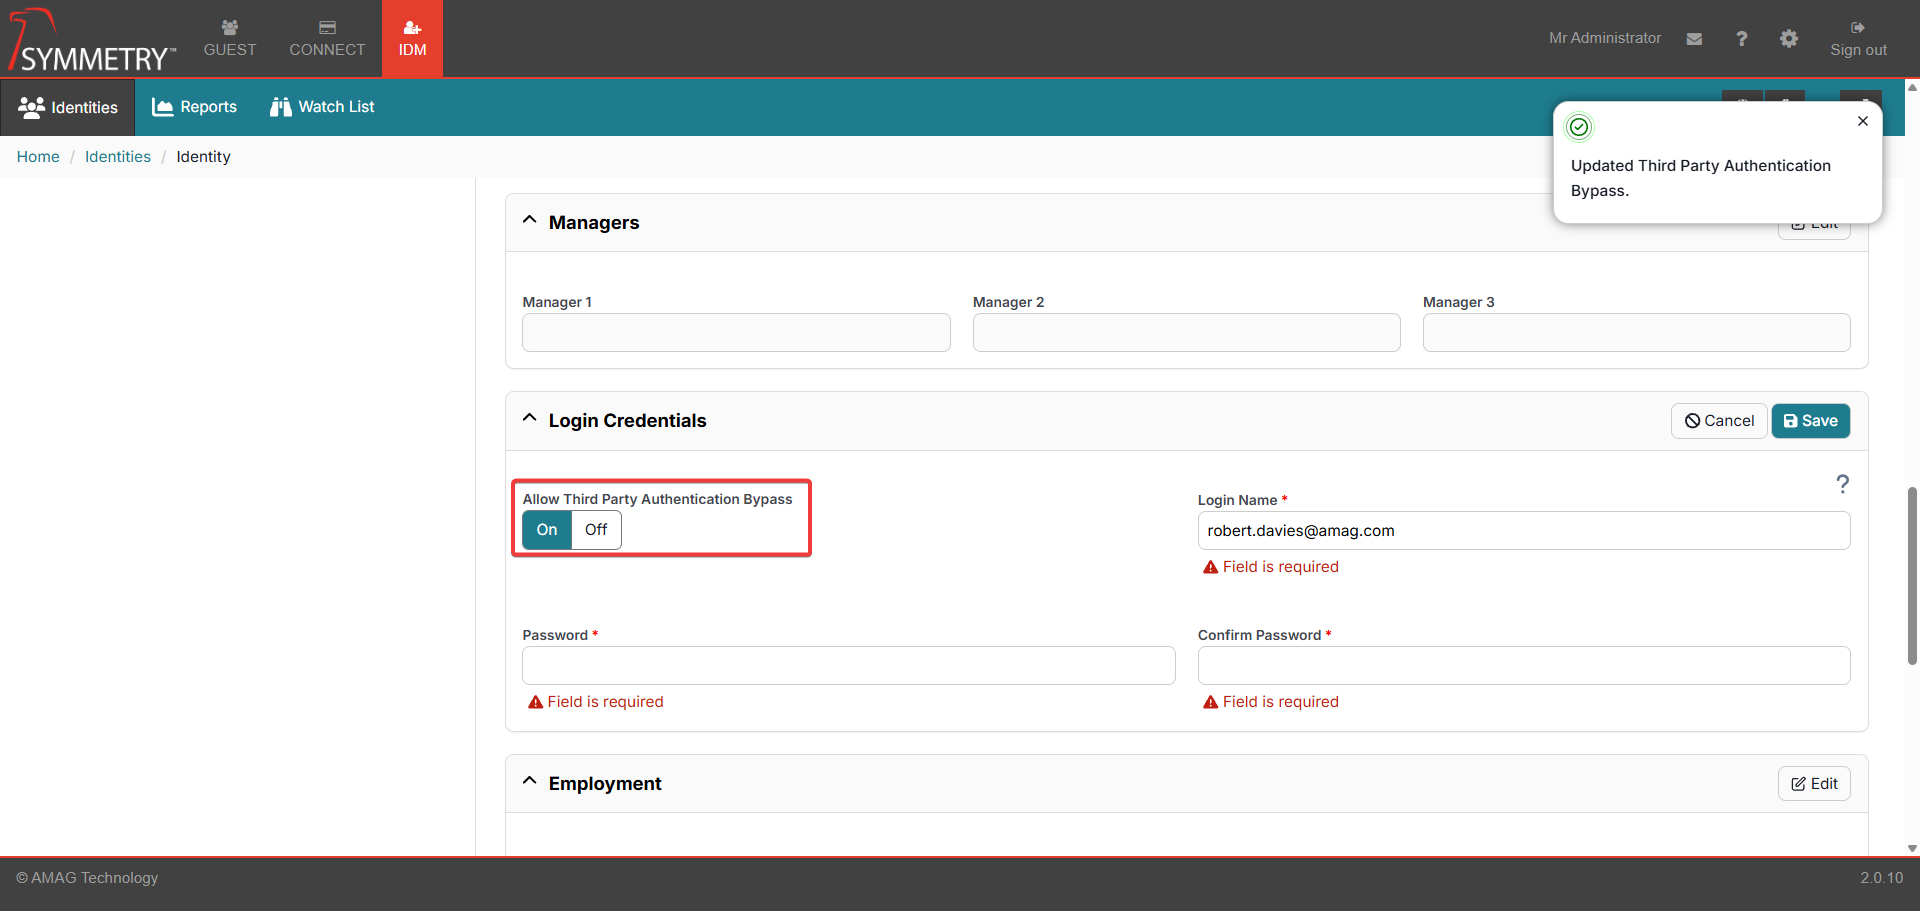Switch to the Reports tab
The height and width of the screenshot is (911, 1920).
click(195, 107)
